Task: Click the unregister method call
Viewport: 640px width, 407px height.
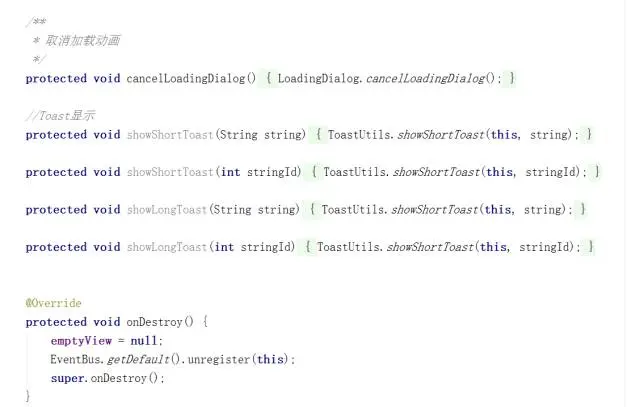Action: (x=218, y=359)
